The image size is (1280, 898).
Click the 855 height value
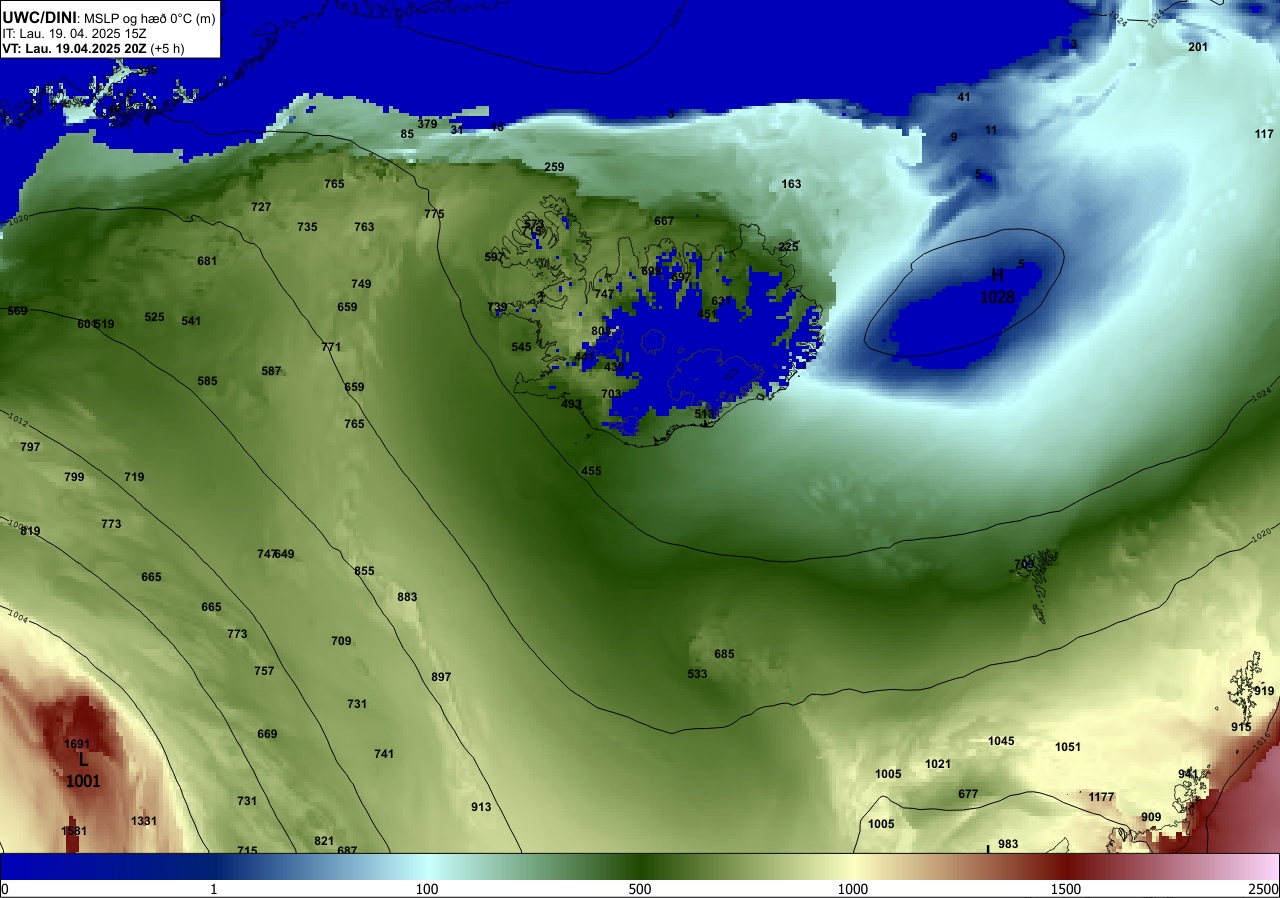(364, 571)
